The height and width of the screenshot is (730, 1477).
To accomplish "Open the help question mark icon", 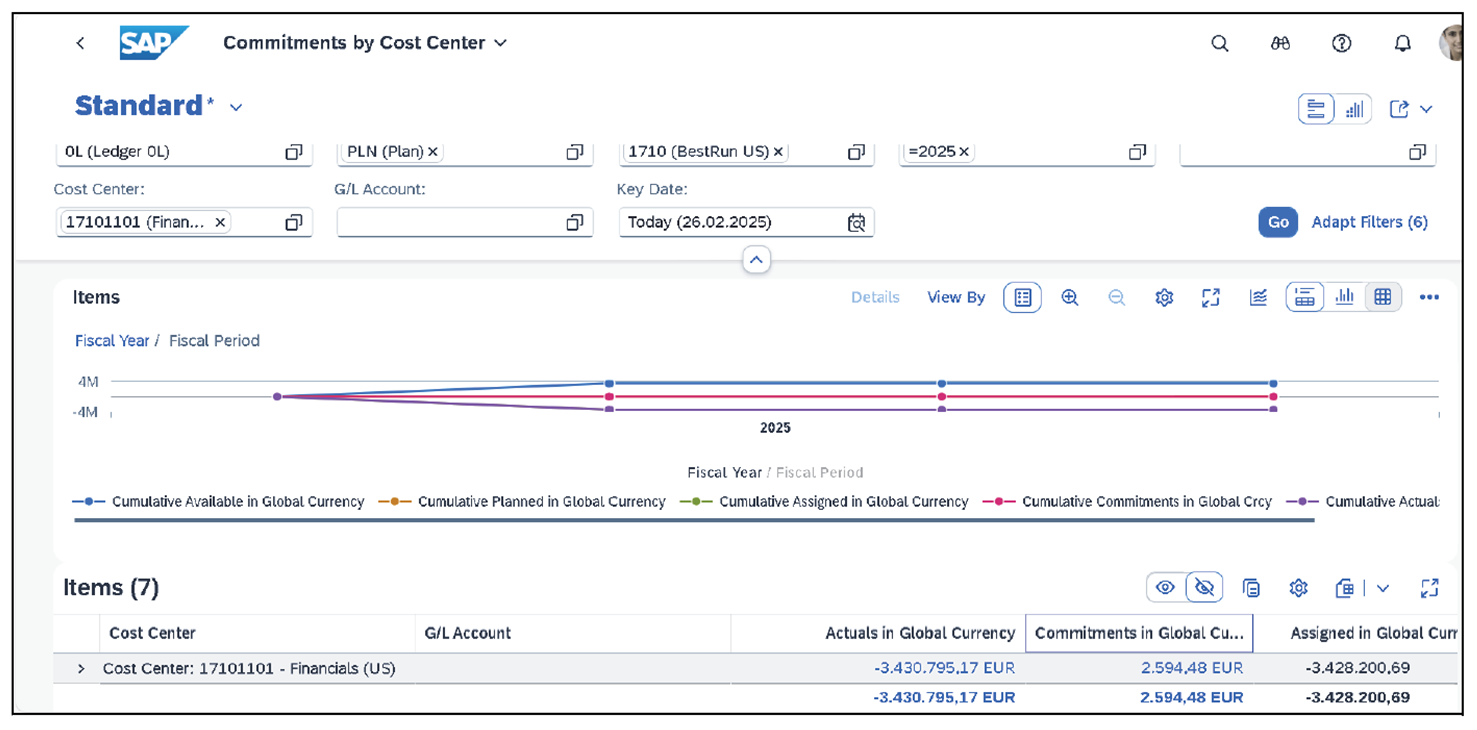I will 1342,43.
